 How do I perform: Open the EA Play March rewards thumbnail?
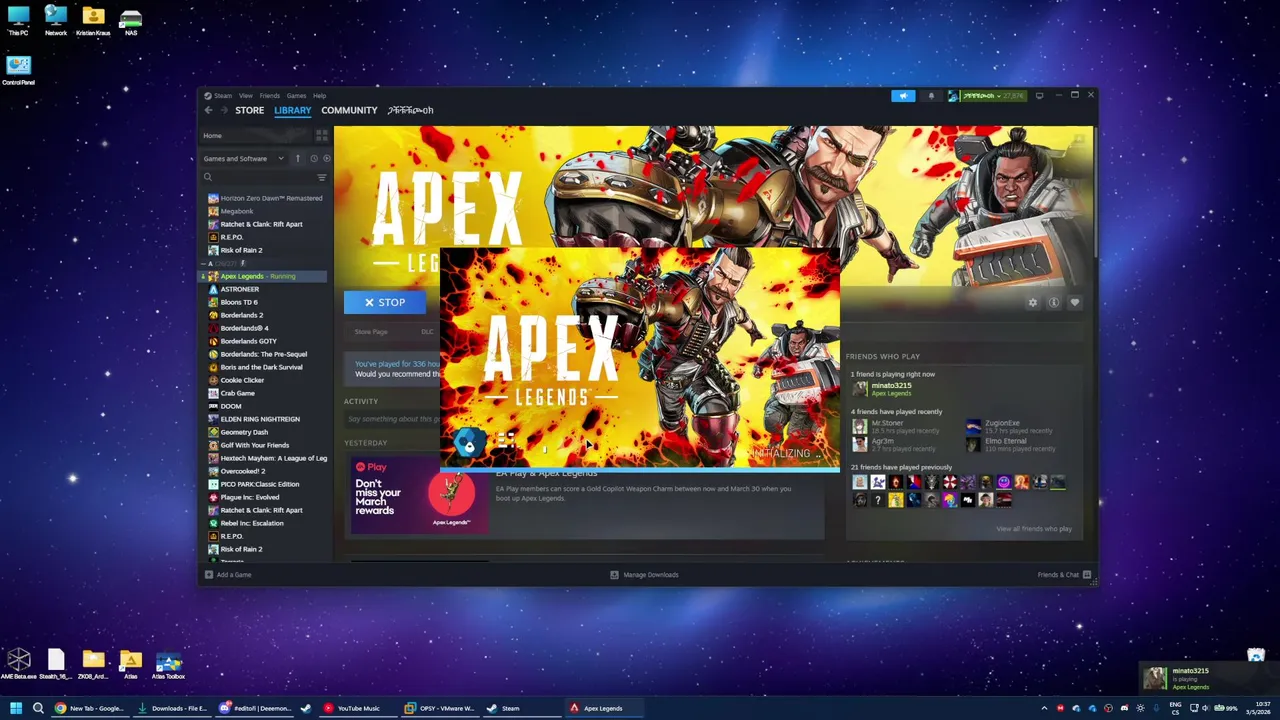click(418, 495)
